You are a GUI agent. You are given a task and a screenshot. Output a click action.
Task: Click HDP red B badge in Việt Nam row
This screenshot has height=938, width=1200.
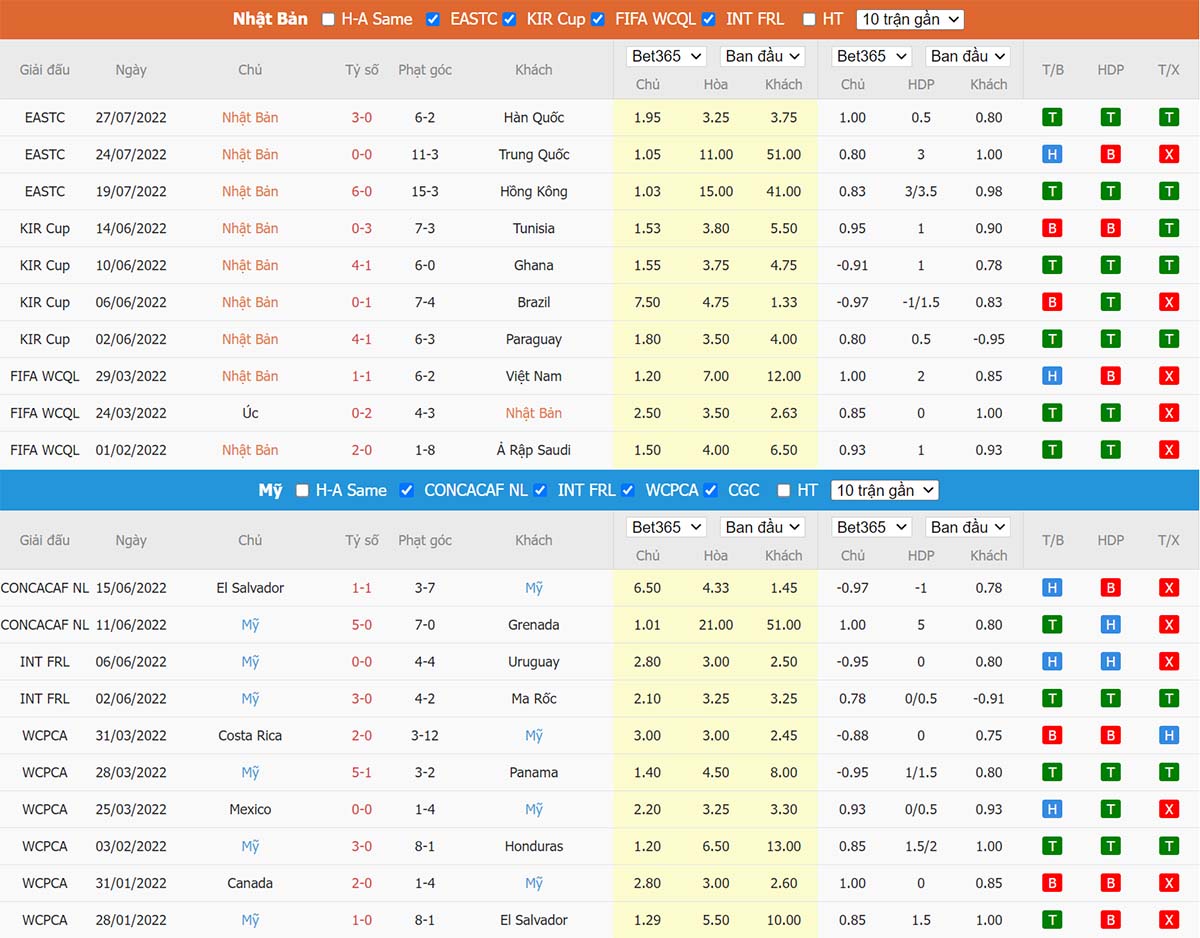1110,376
